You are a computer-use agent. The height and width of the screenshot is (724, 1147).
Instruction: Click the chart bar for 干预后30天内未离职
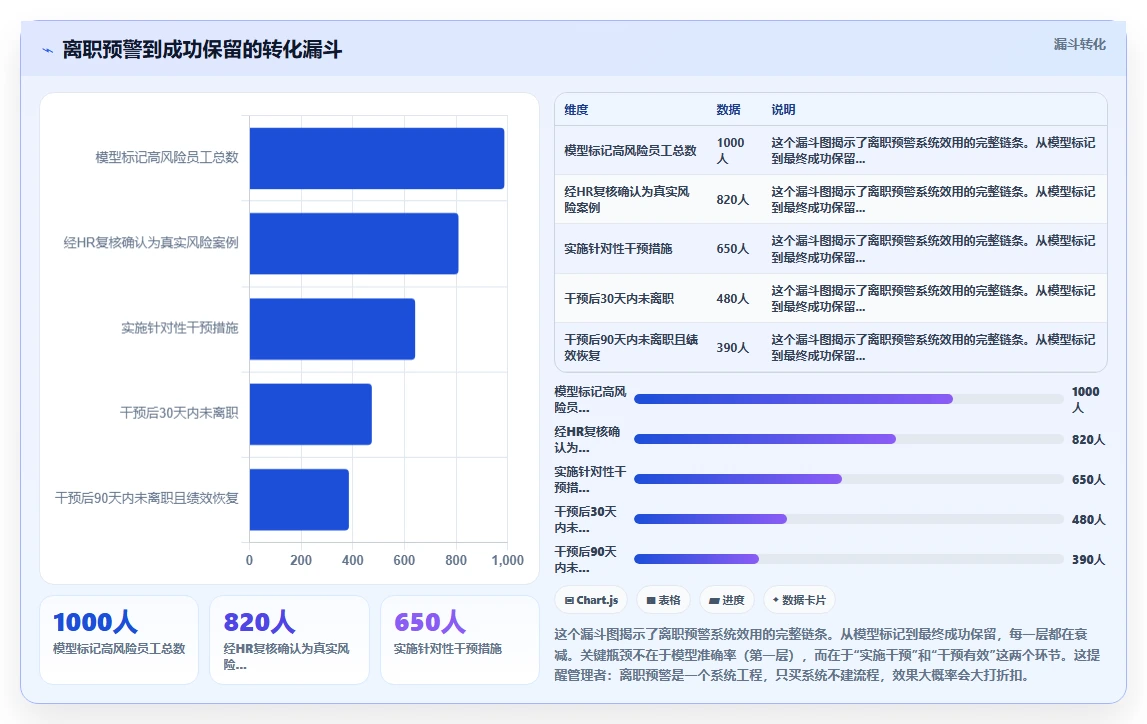pos(310,414)
